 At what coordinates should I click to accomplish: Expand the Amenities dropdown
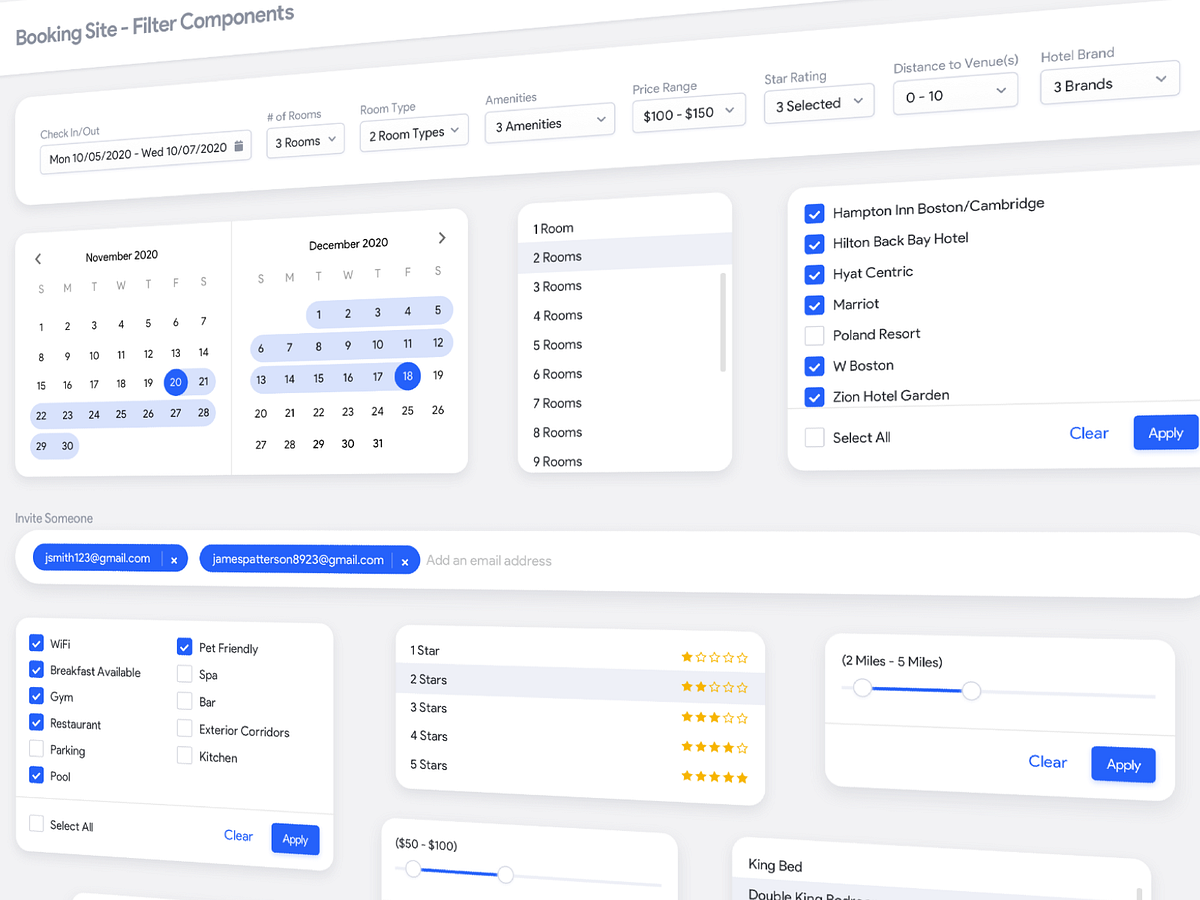[550, 124]
